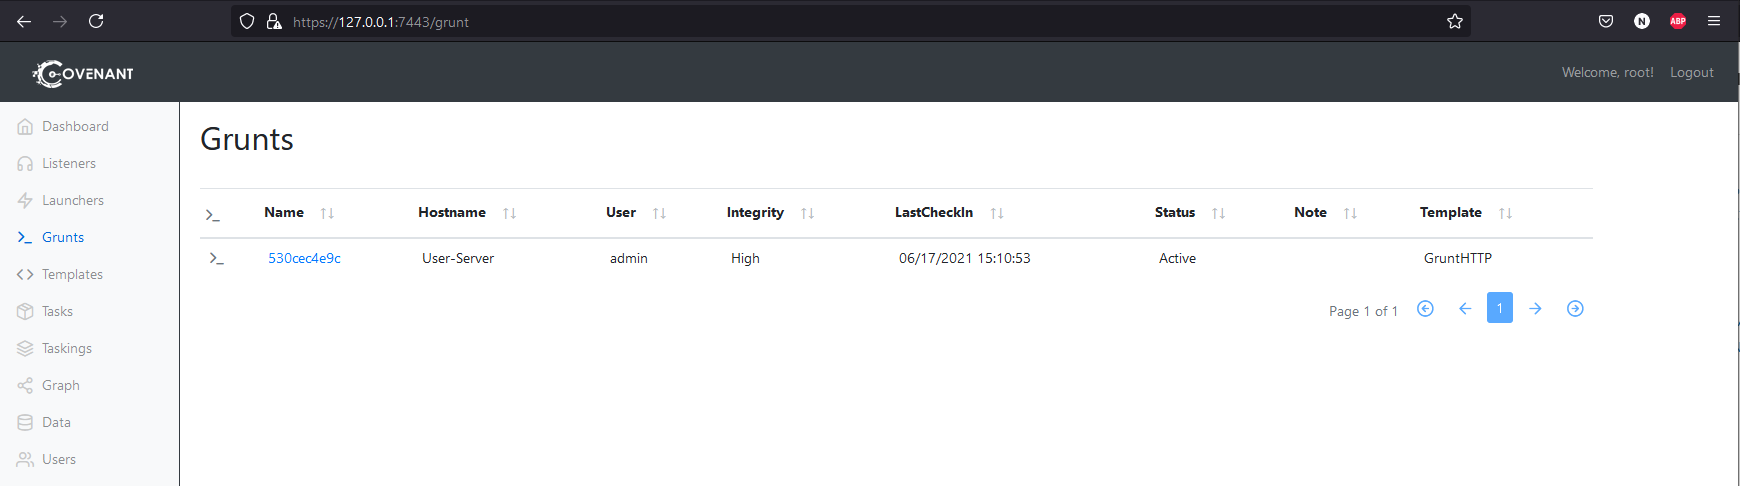Click the Graph share-nodes icon
The image size is (1740, 486).
tap(25, 386)
